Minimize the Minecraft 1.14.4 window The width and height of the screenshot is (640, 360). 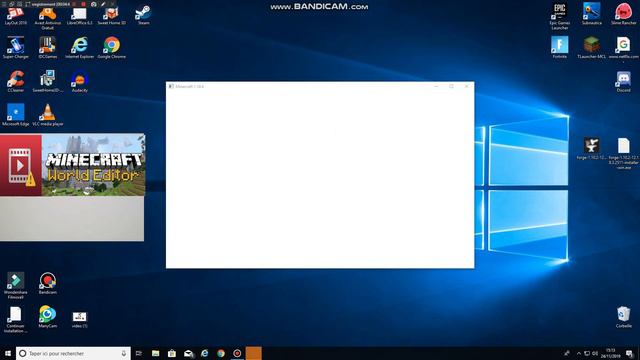(436, 87)
